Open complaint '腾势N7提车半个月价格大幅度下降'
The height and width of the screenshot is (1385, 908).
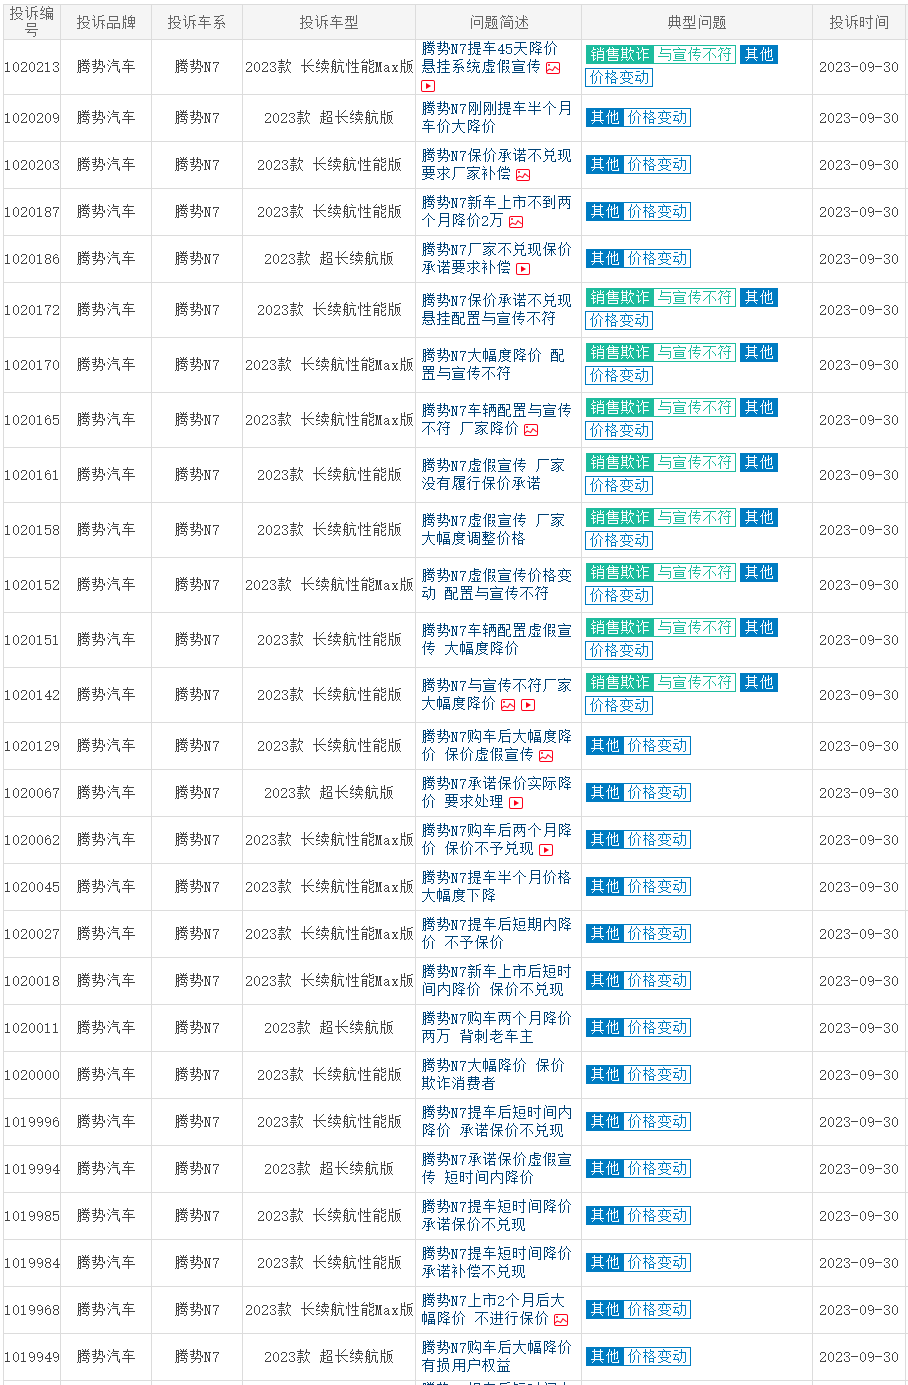pos(496,886)
